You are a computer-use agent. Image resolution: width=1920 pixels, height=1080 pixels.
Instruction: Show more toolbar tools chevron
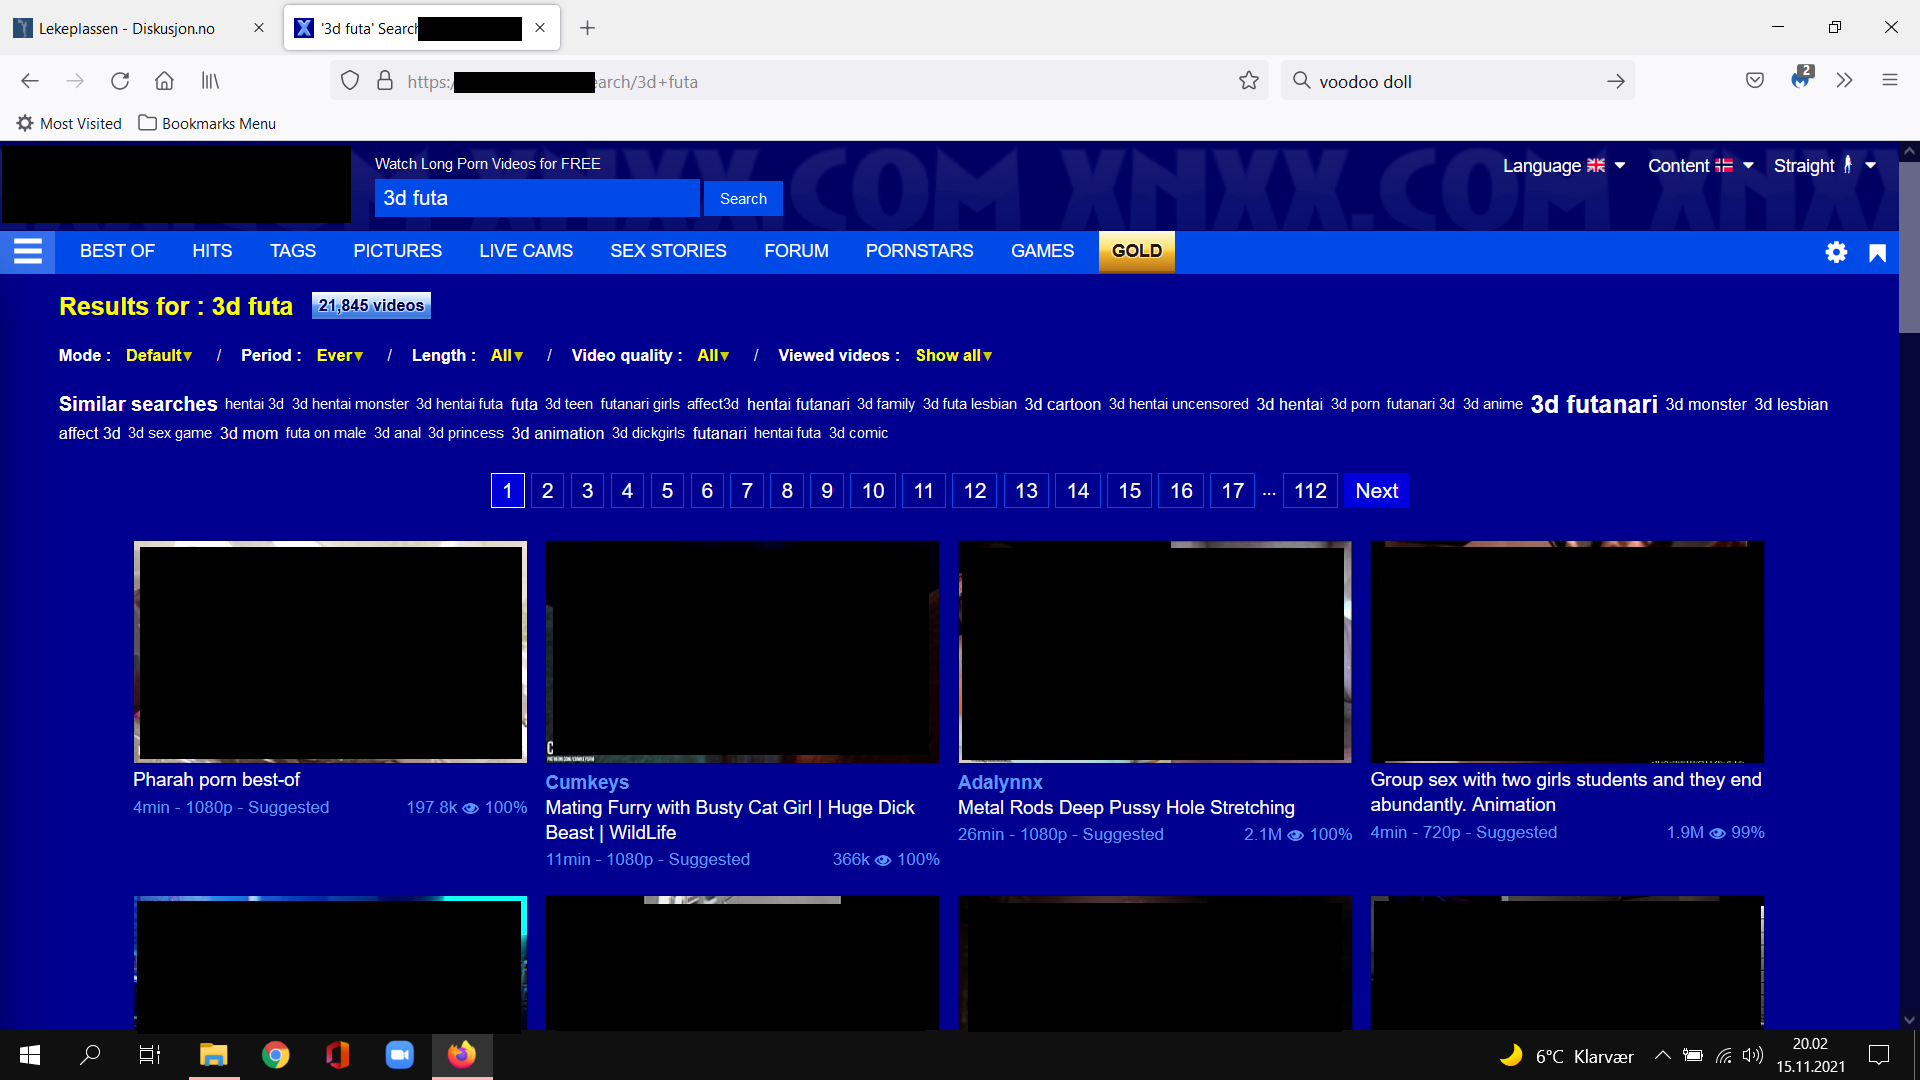coord(1845,81)
